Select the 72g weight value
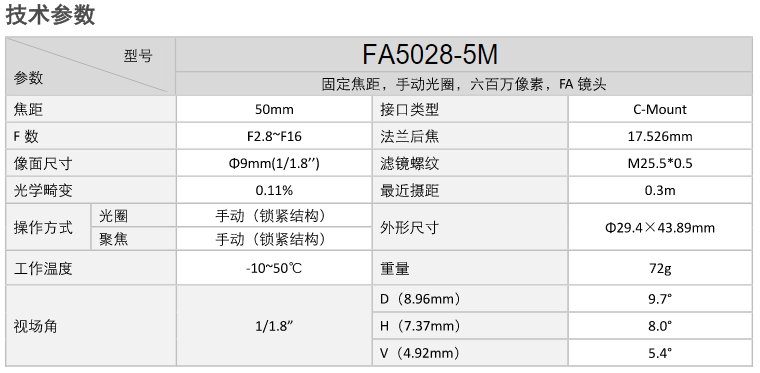Image resolution: width=760 pixels, height=373 pixels. pos(660,268)
